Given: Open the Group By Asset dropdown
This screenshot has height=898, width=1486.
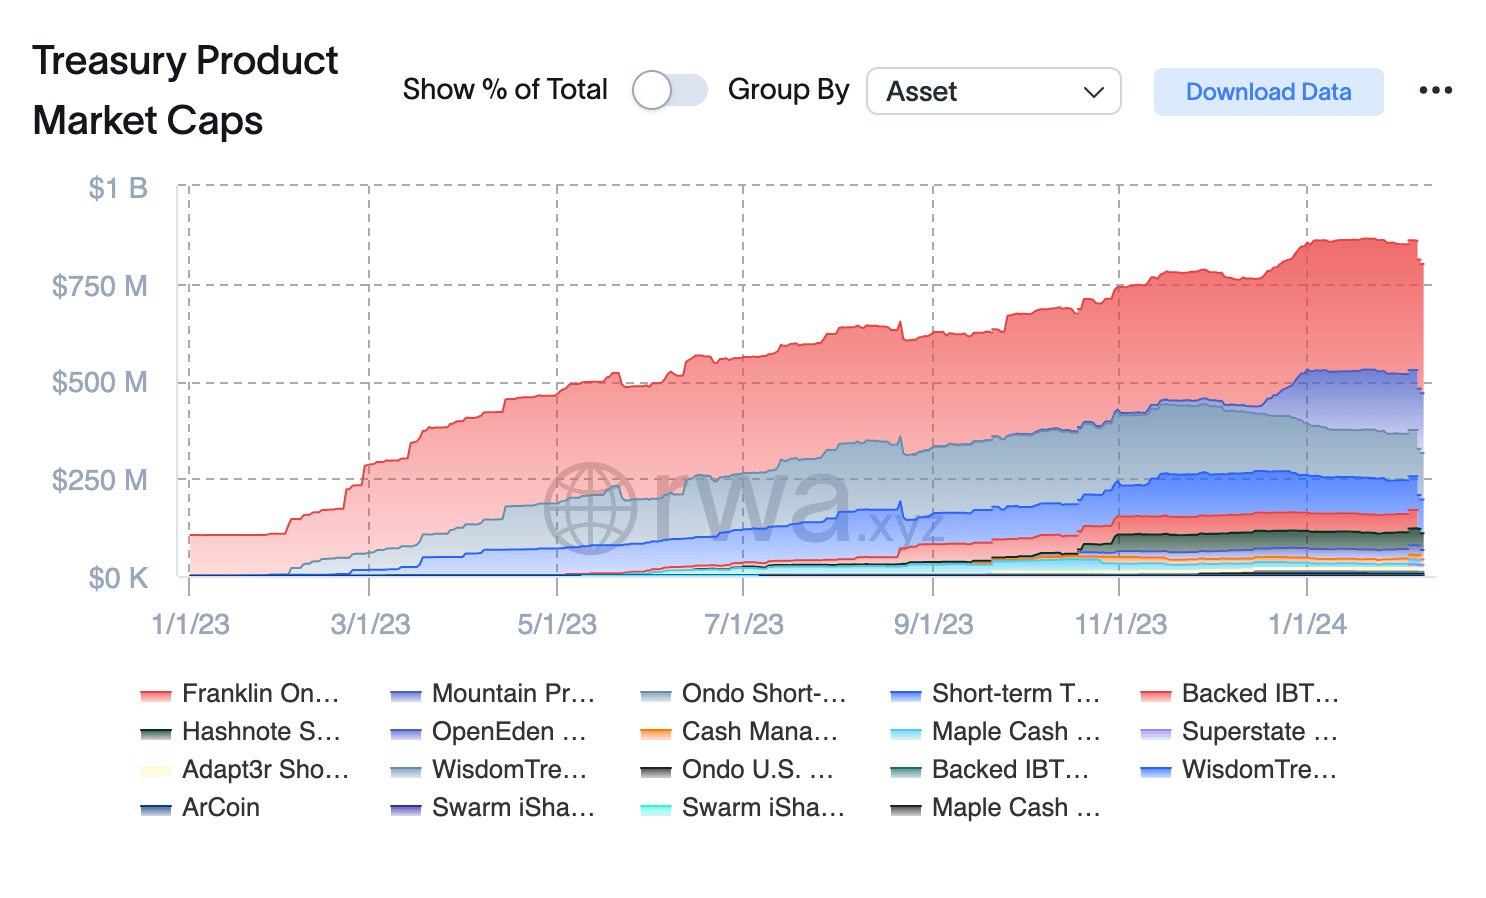Looking at the screenshot, I should click(x=993, y=91).
